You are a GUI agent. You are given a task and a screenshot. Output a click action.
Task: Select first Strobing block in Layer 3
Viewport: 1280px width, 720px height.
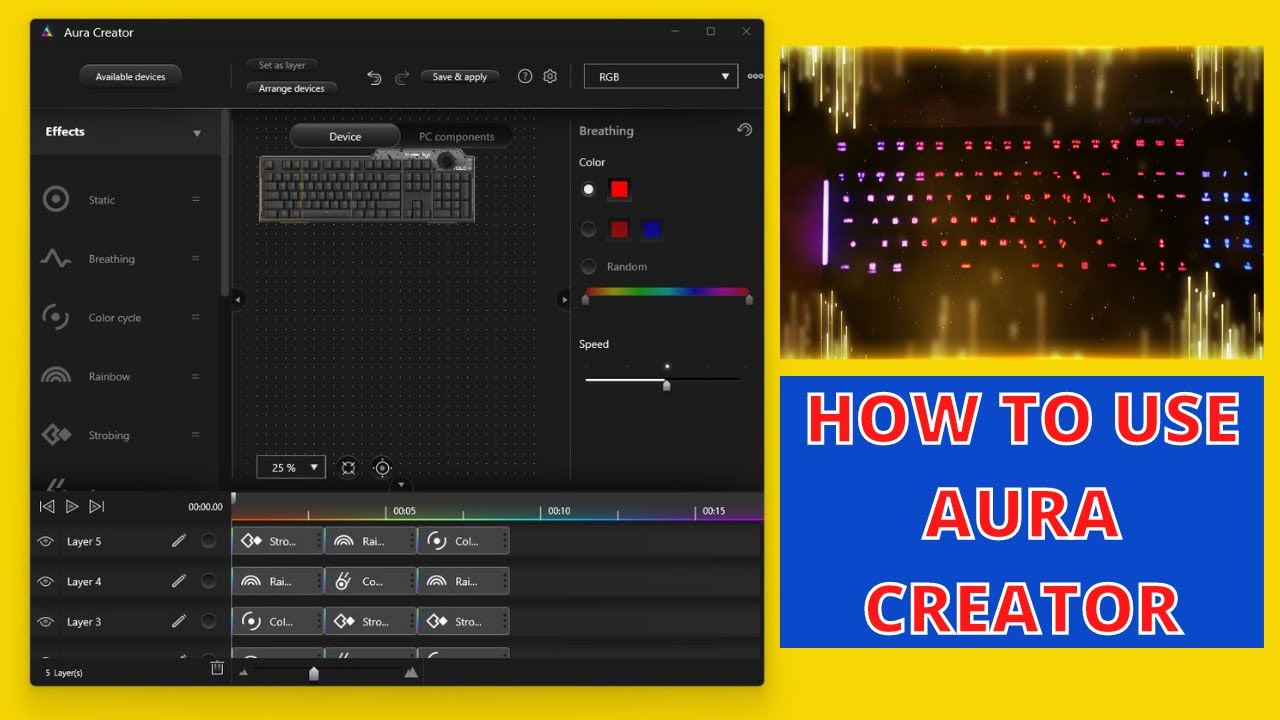[370, 621]
